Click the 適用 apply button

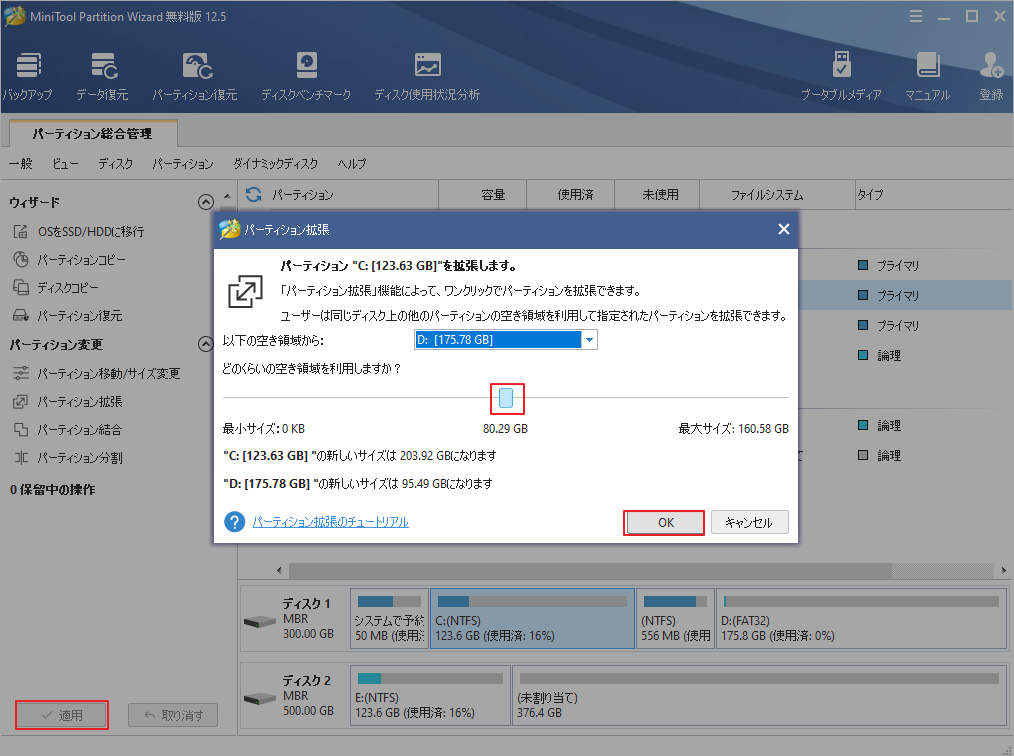coord(62,715)
